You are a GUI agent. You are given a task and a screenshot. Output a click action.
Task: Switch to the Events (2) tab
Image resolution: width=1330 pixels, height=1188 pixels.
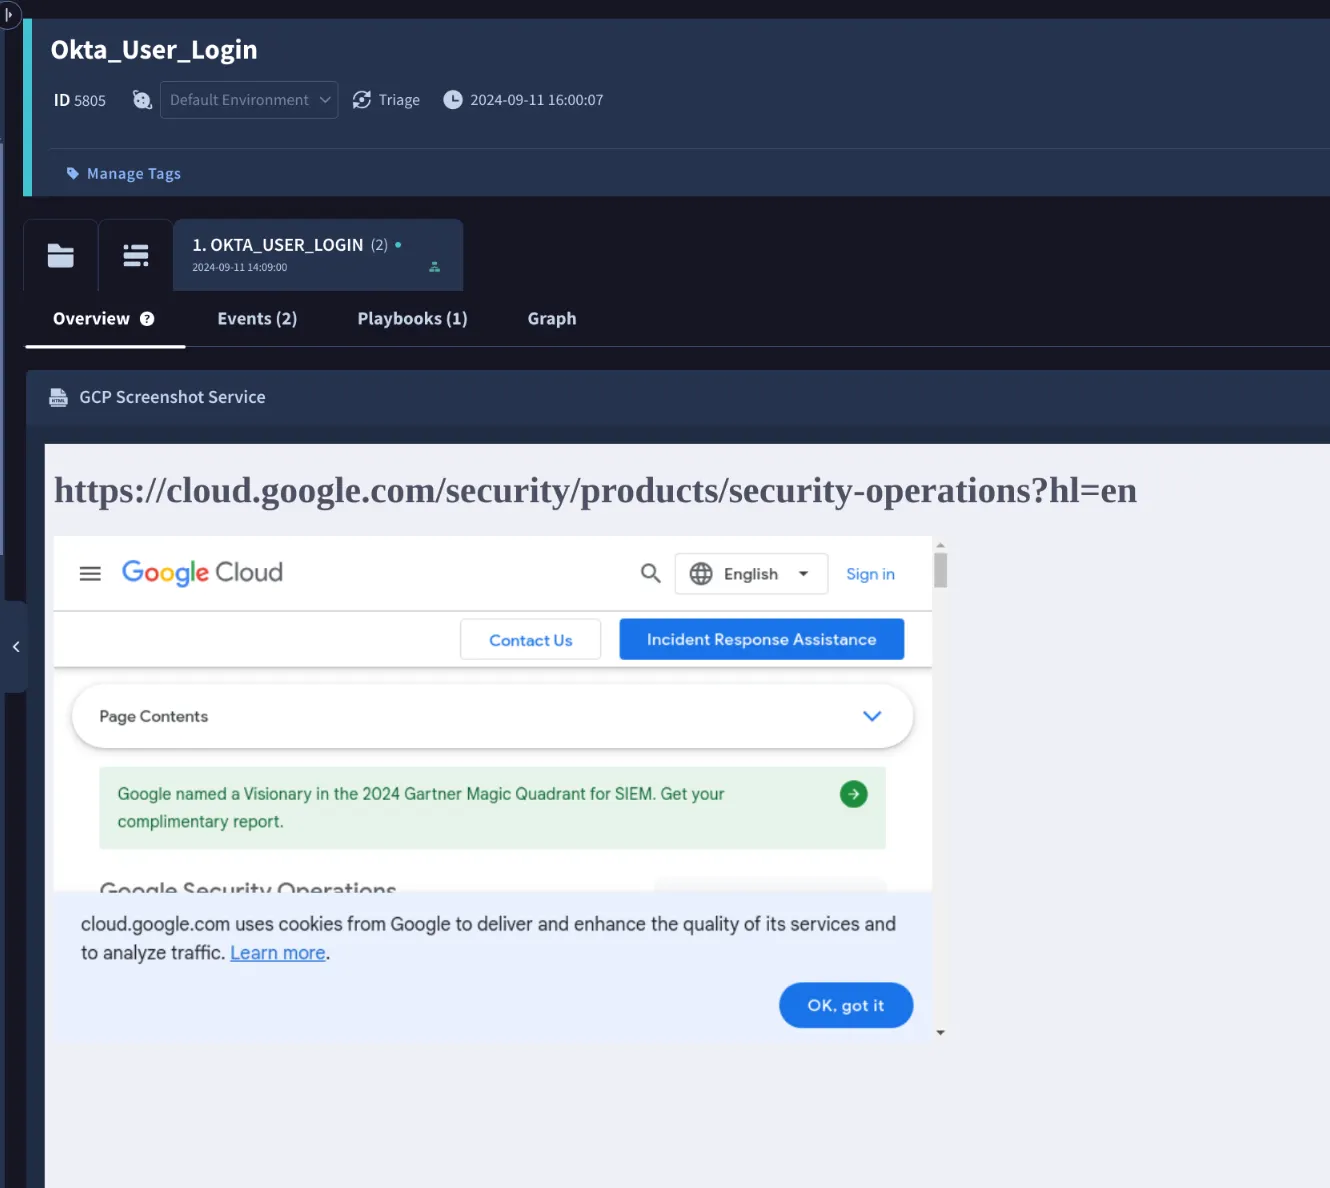pyautogui.click(x=256, y=318)
